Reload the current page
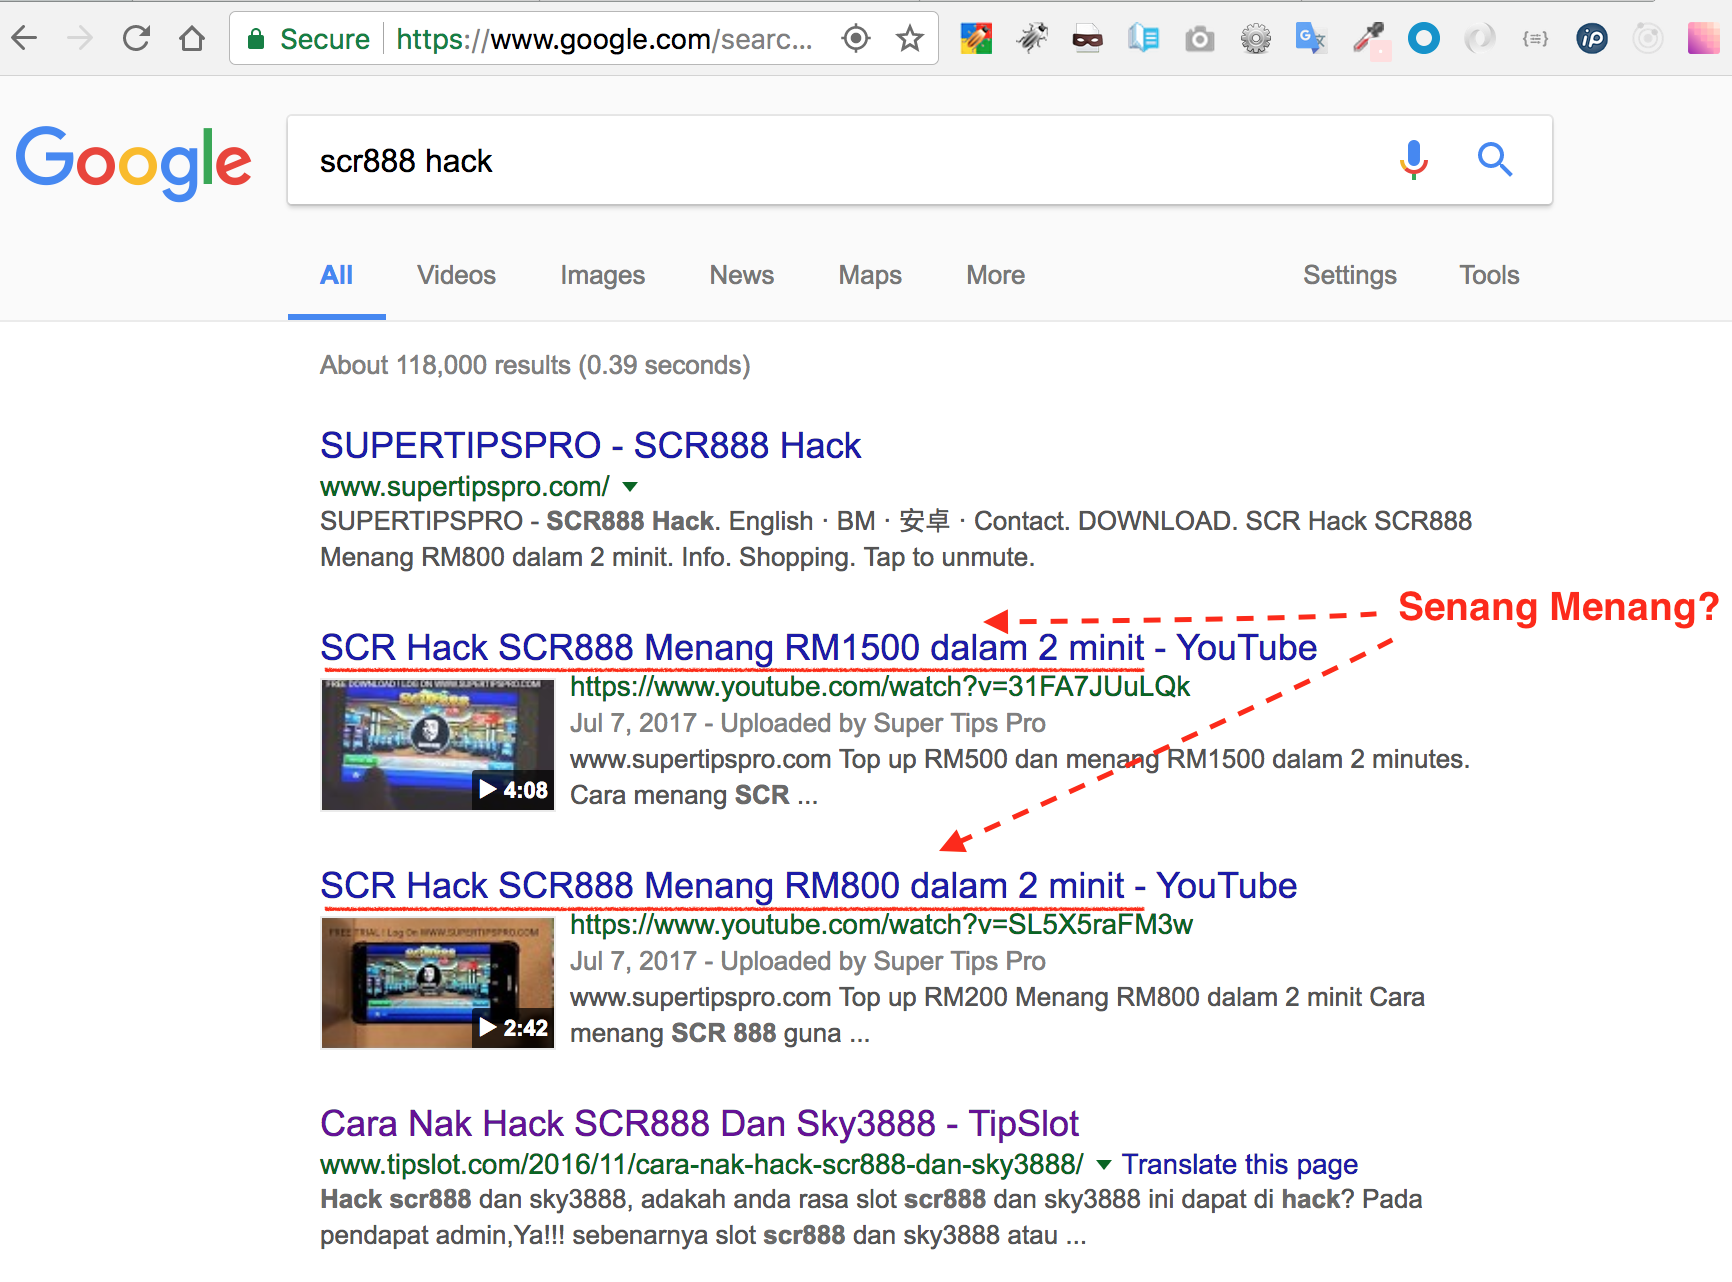The image size is (1732, 1282). pyautogui.click(x=136, y=39)
